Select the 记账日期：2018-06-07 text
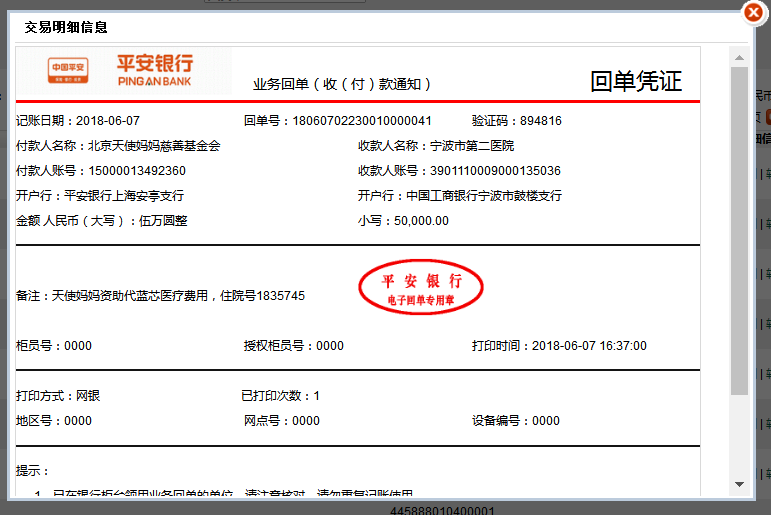The image size is (771, 515). pos(78,121)
